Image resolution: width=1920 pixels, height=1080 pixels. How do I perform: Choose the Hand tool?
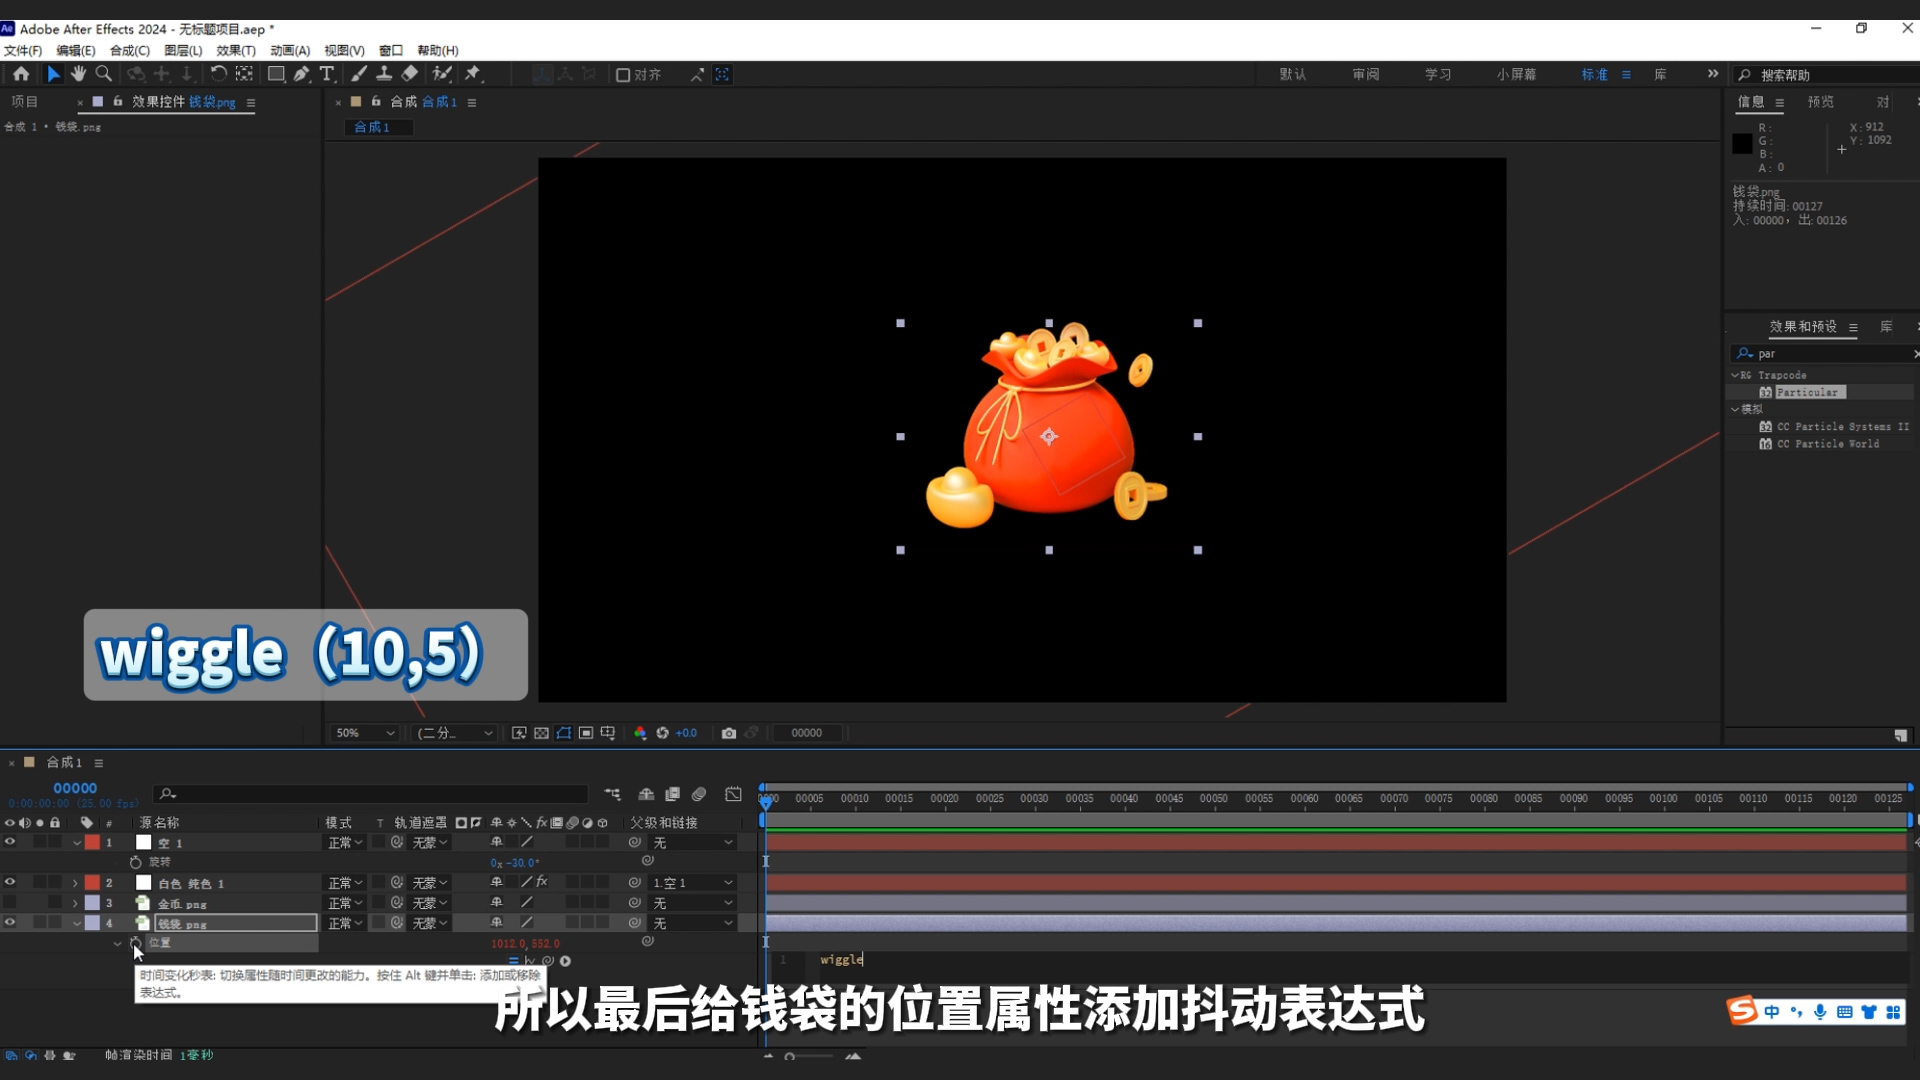(78, 74)
